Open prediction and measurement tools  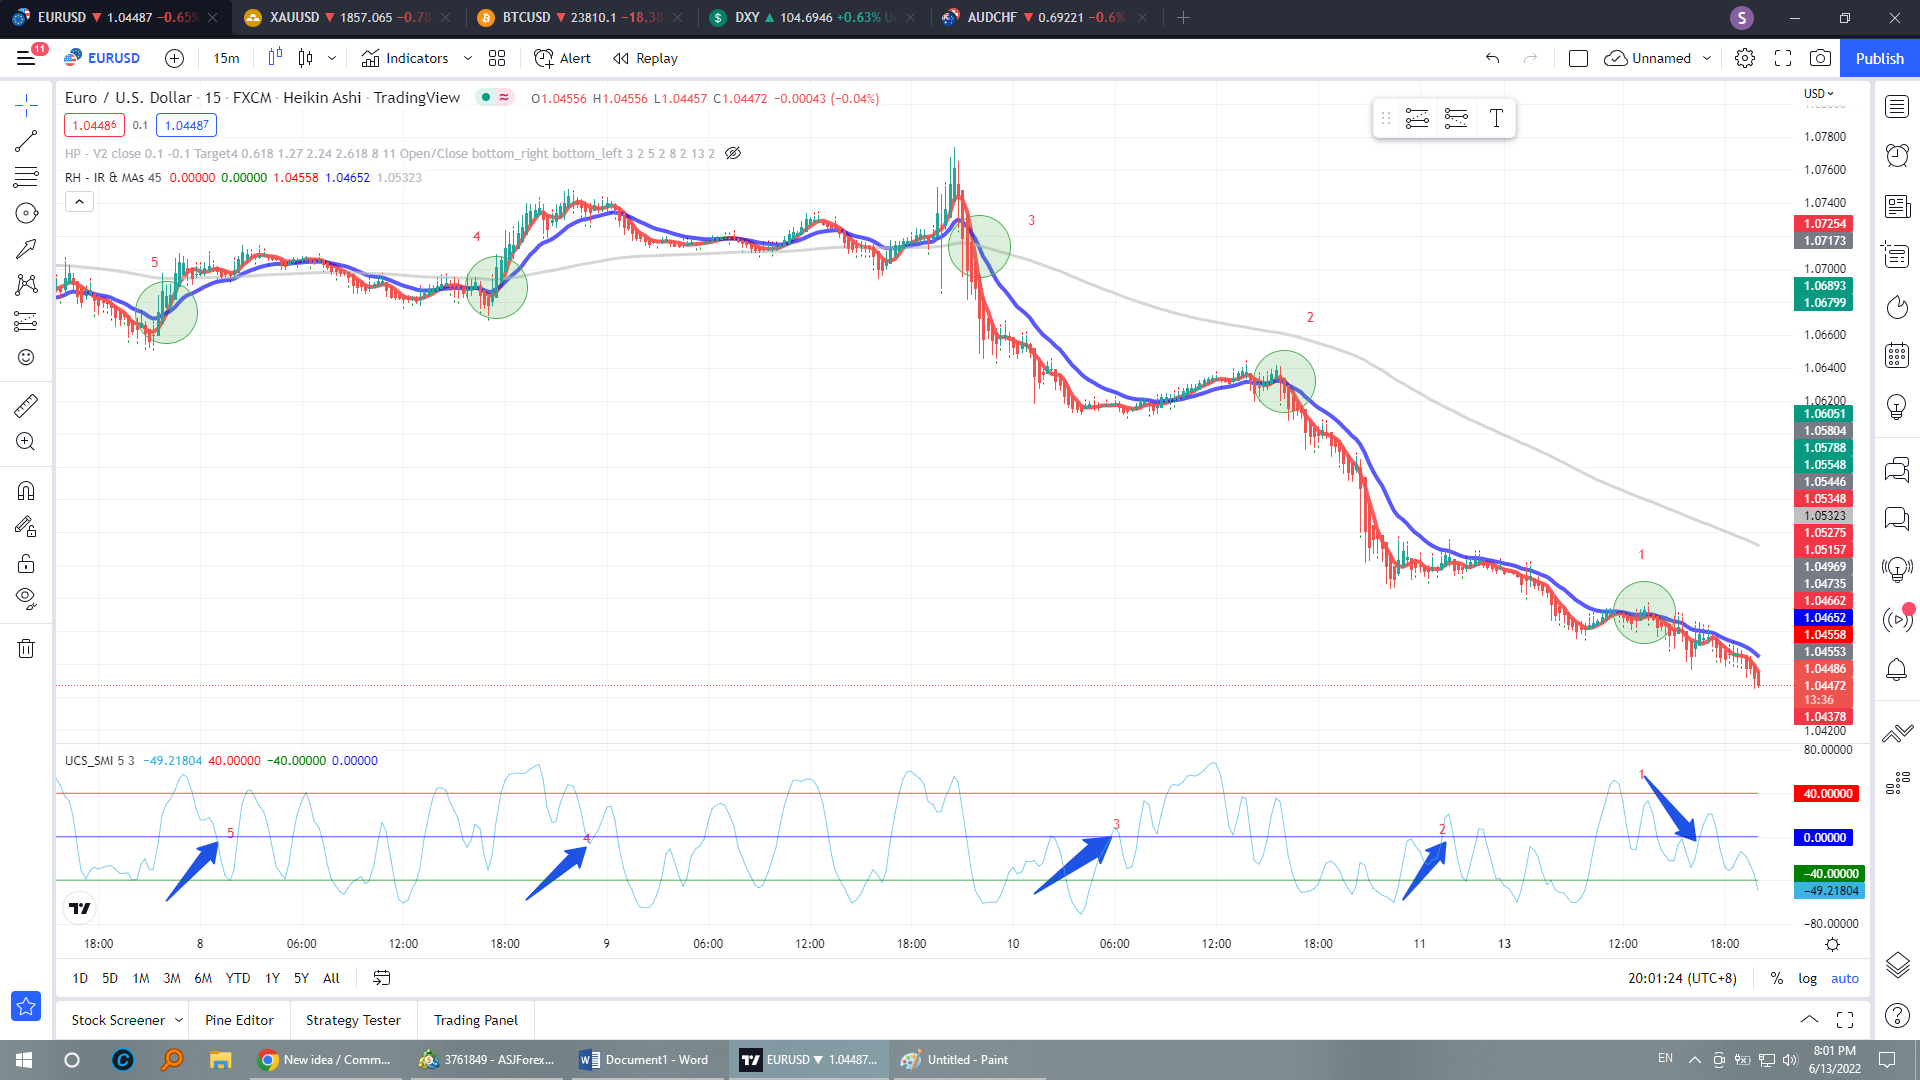coord(26,321)
